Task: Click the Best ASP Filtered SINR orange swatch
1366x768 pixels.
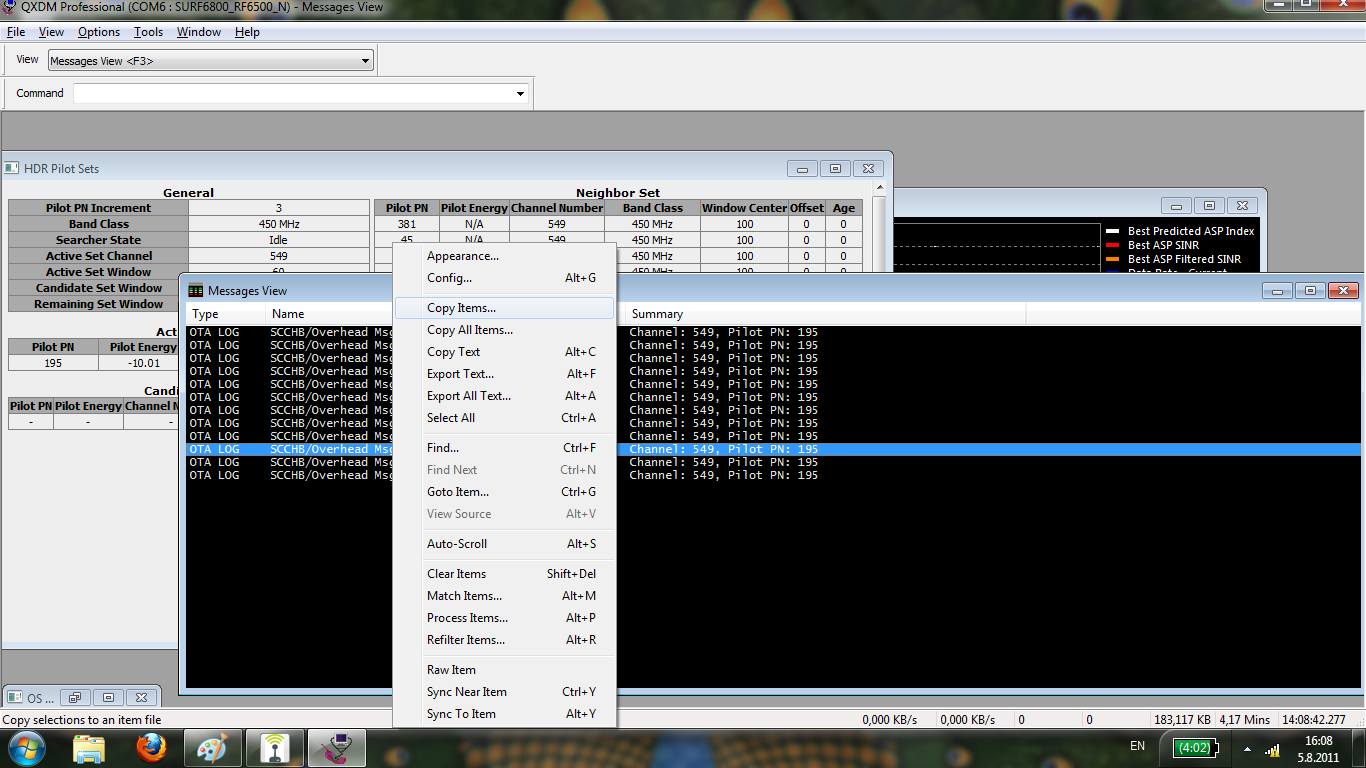Action: pyautogui.click(x=1112, y=259)
